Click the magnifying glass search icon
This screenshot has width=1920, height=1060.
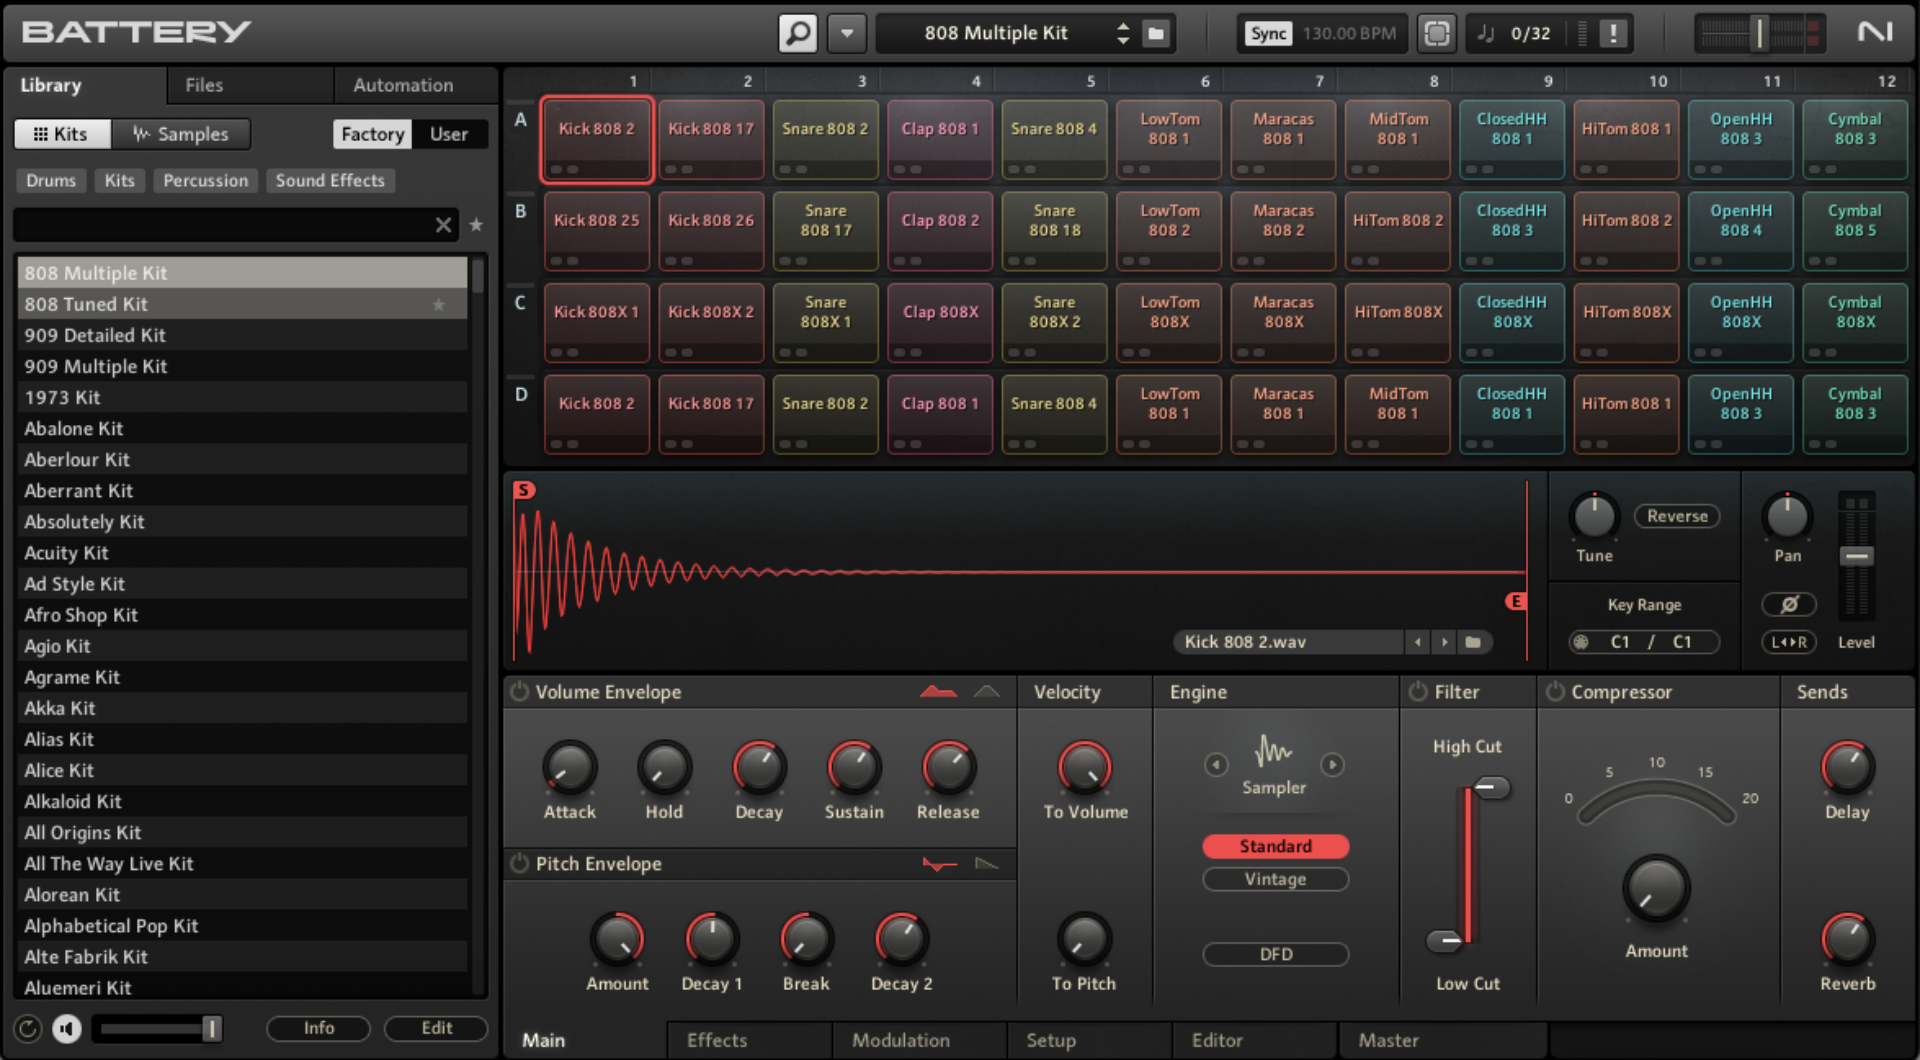(797, 33)
